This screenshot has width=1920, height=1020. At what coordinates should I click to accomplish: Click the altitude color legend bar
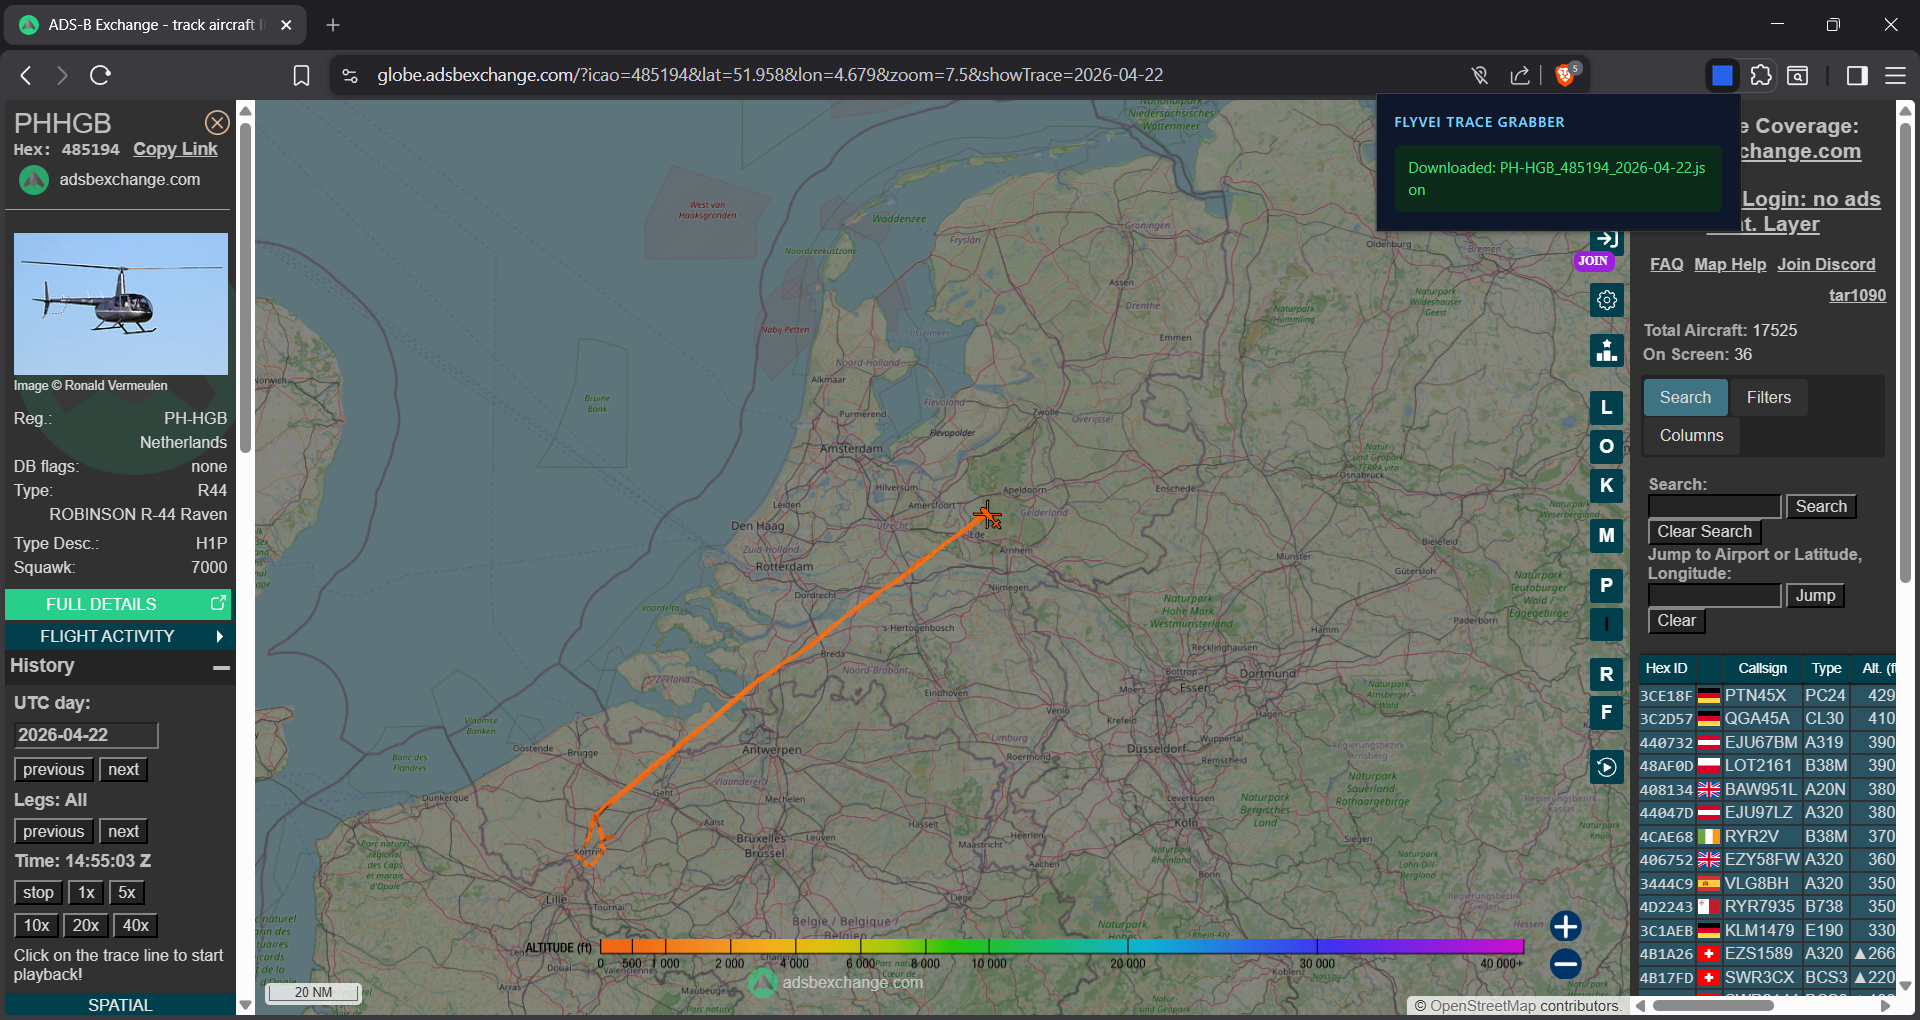click(x=1062, y=946)
